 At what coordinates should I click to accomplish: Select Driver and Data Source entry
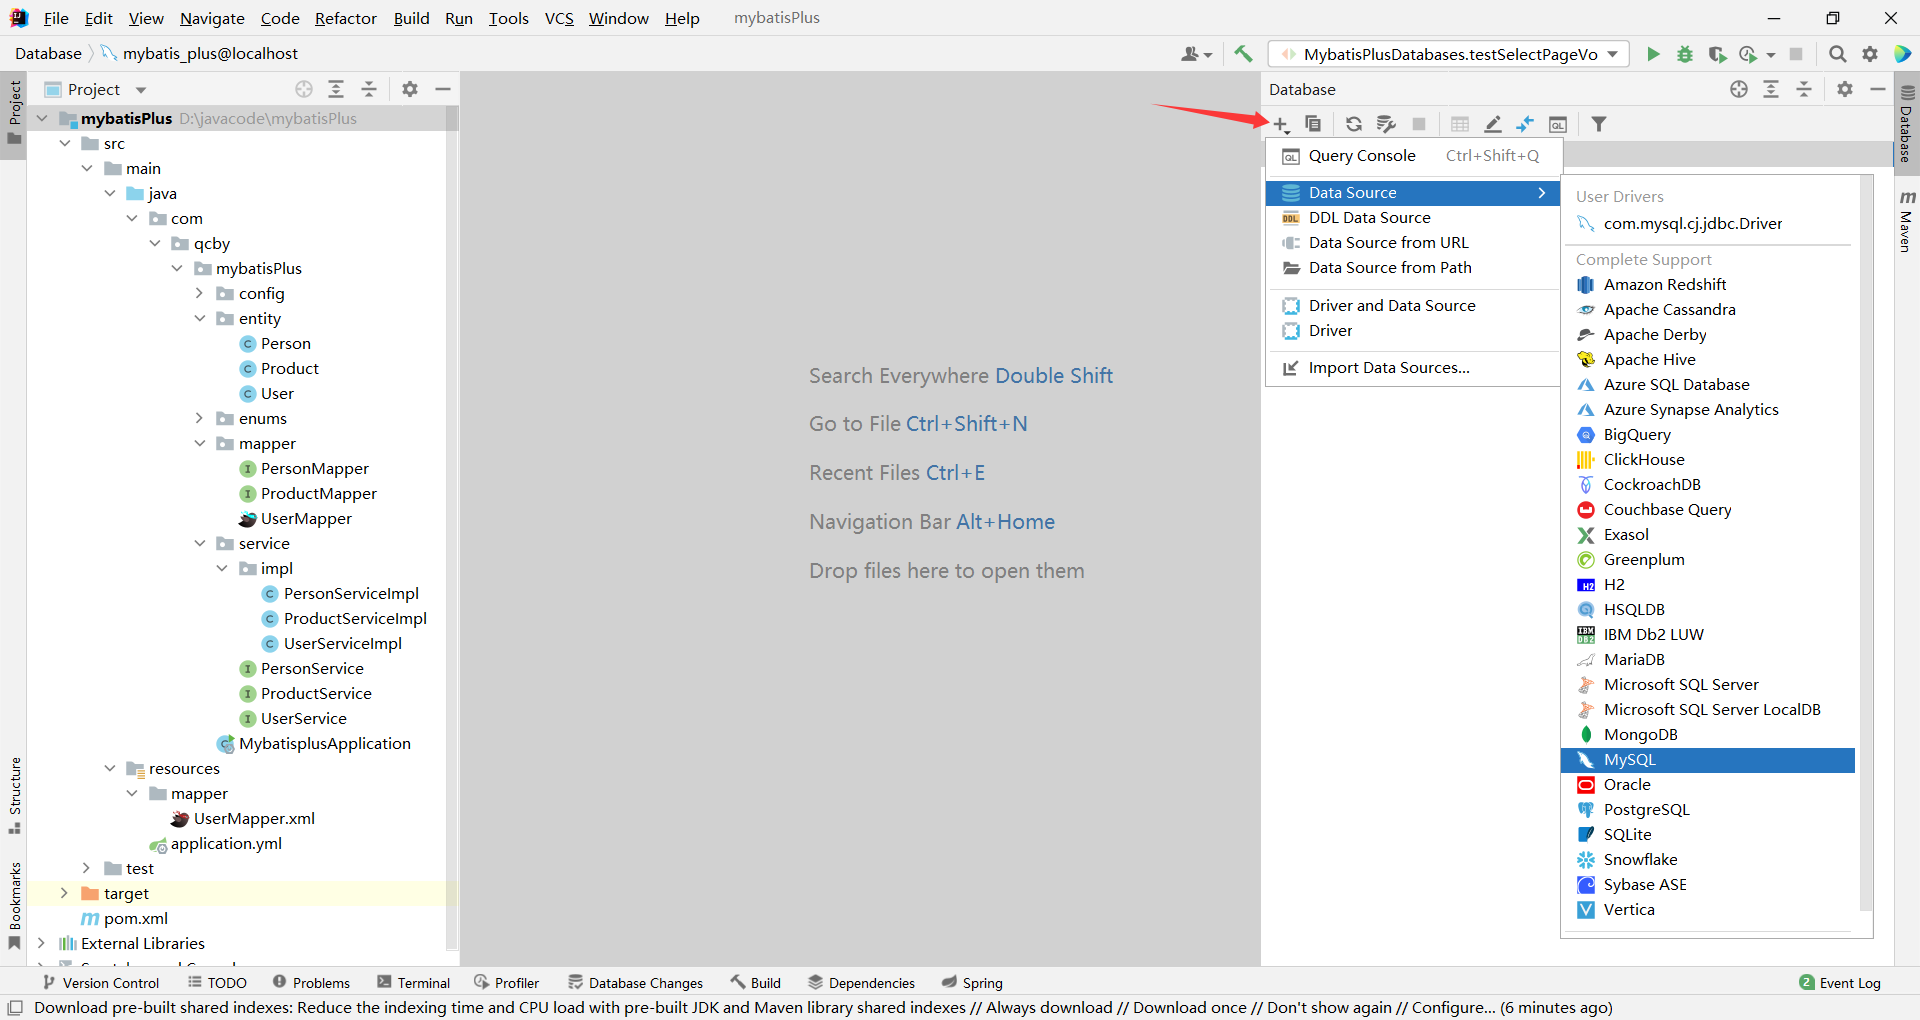pos(1412,305)
